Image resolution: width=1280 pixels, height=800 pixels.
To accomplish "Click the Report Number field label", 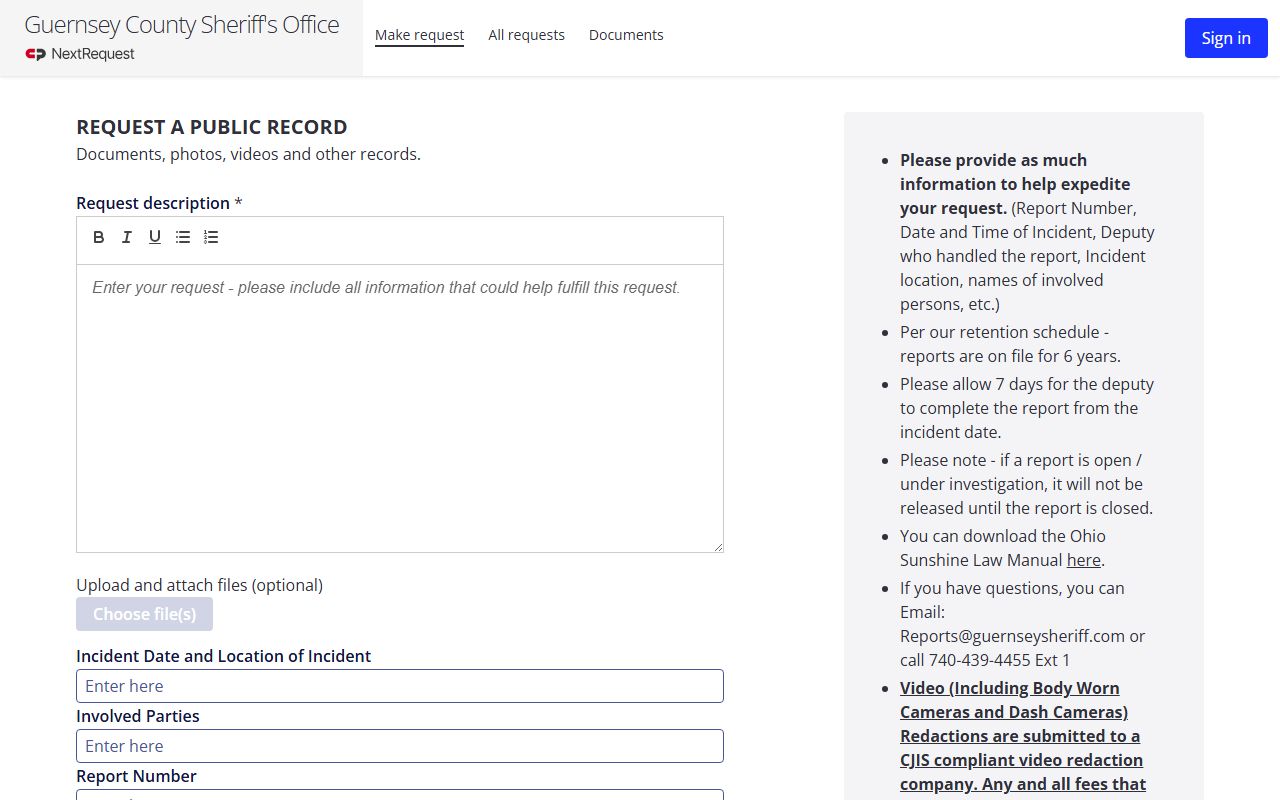I will 136,776.
